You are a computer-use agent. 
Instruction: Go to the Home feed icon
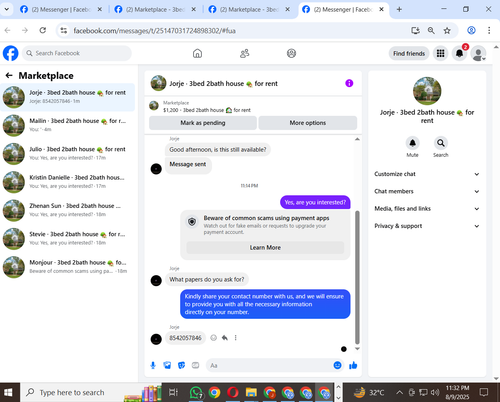197,53
